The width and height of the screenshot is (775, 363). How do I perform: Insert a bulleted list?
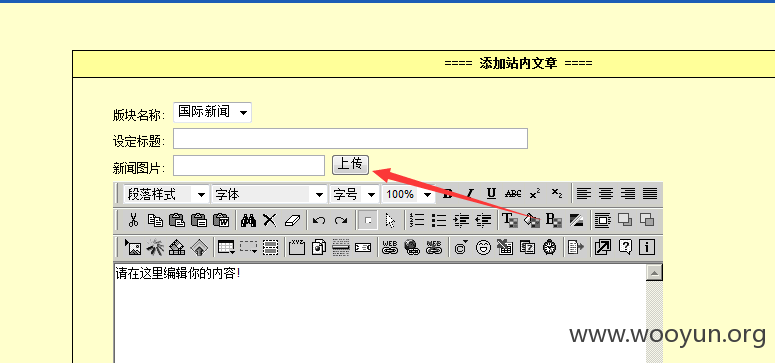[x=439, y=220]
